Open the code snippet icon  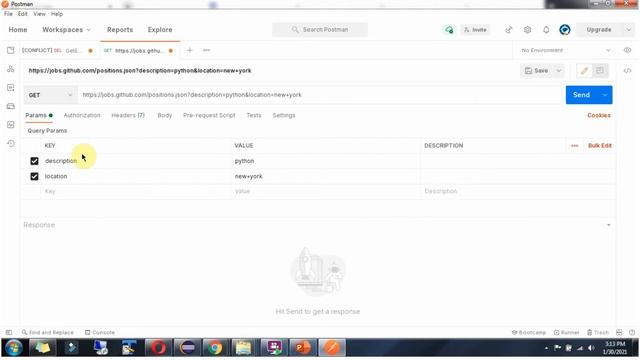[627, 71]
